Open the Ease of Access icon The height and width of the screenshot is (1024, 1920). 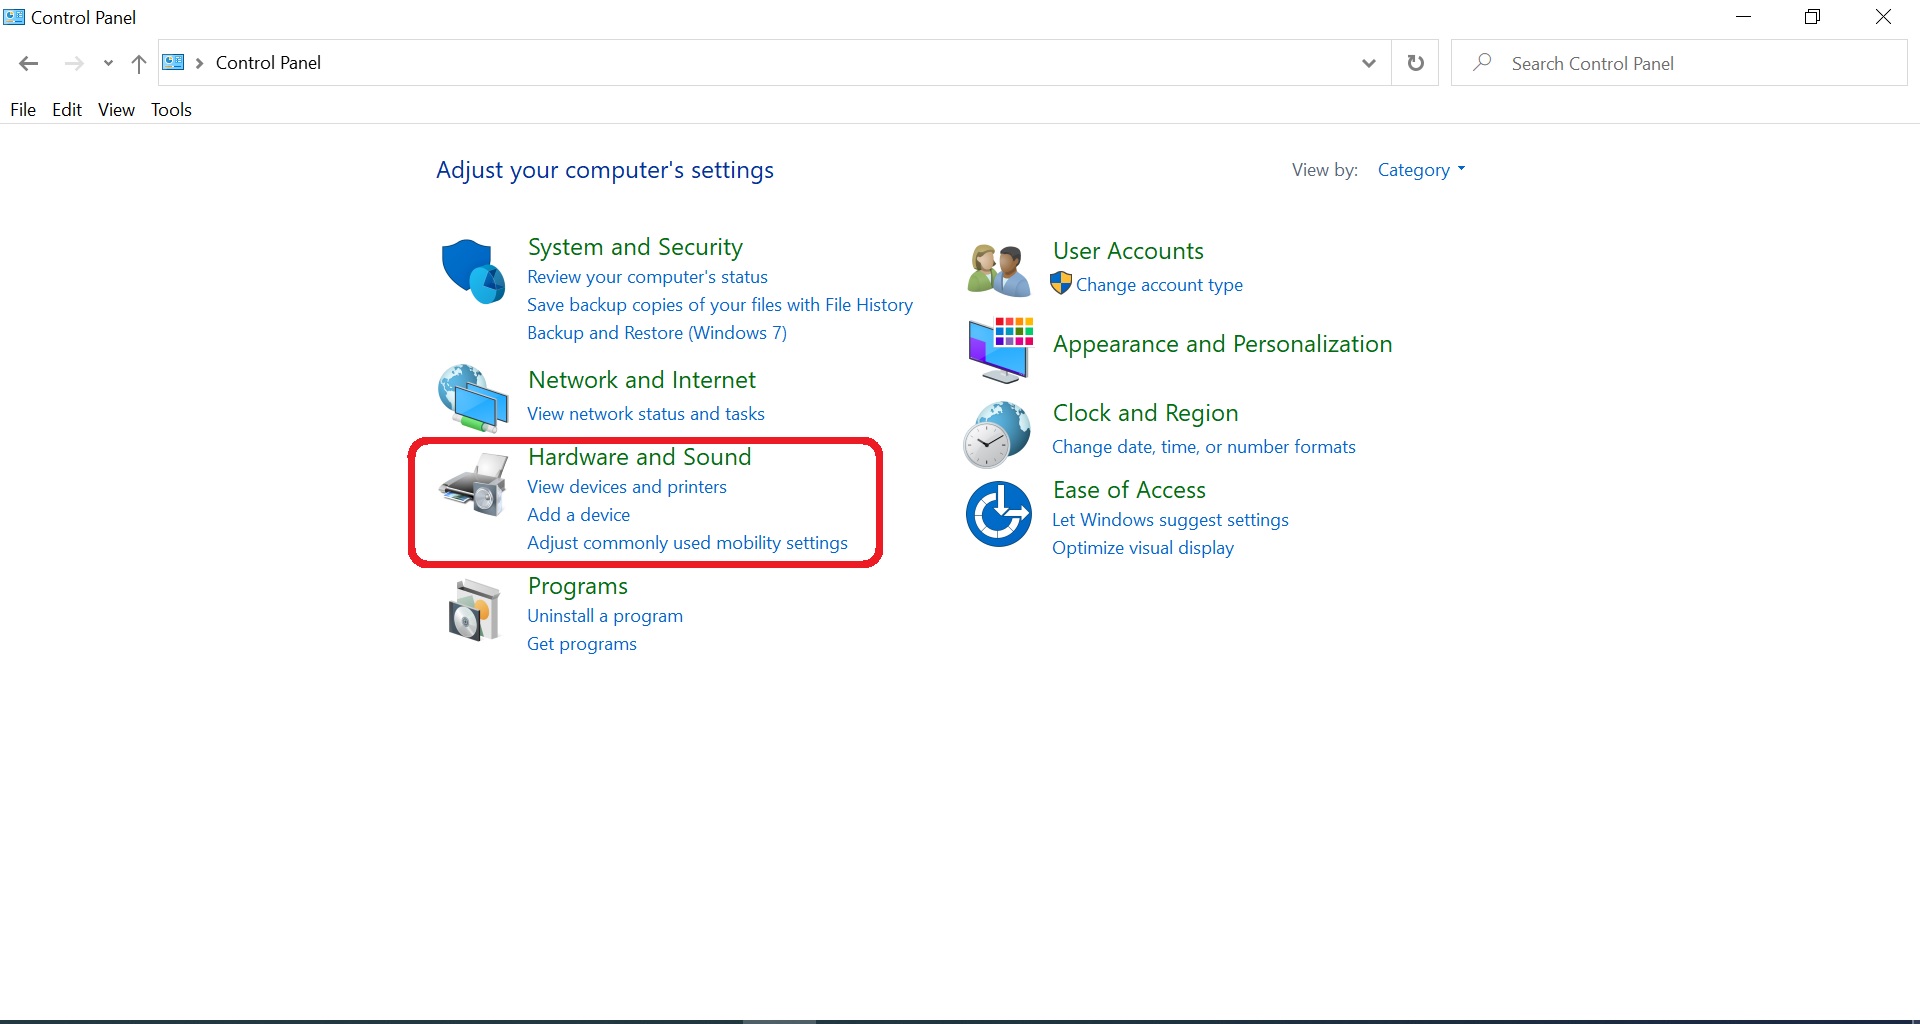tap(998, 514)
